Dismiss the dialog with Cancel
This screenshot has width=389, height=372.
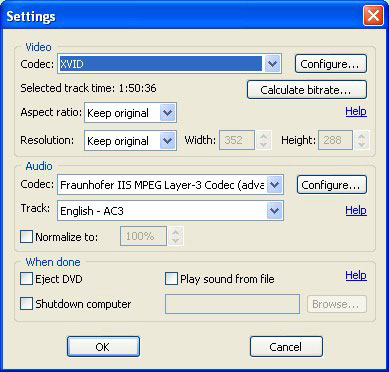[286, 347]
